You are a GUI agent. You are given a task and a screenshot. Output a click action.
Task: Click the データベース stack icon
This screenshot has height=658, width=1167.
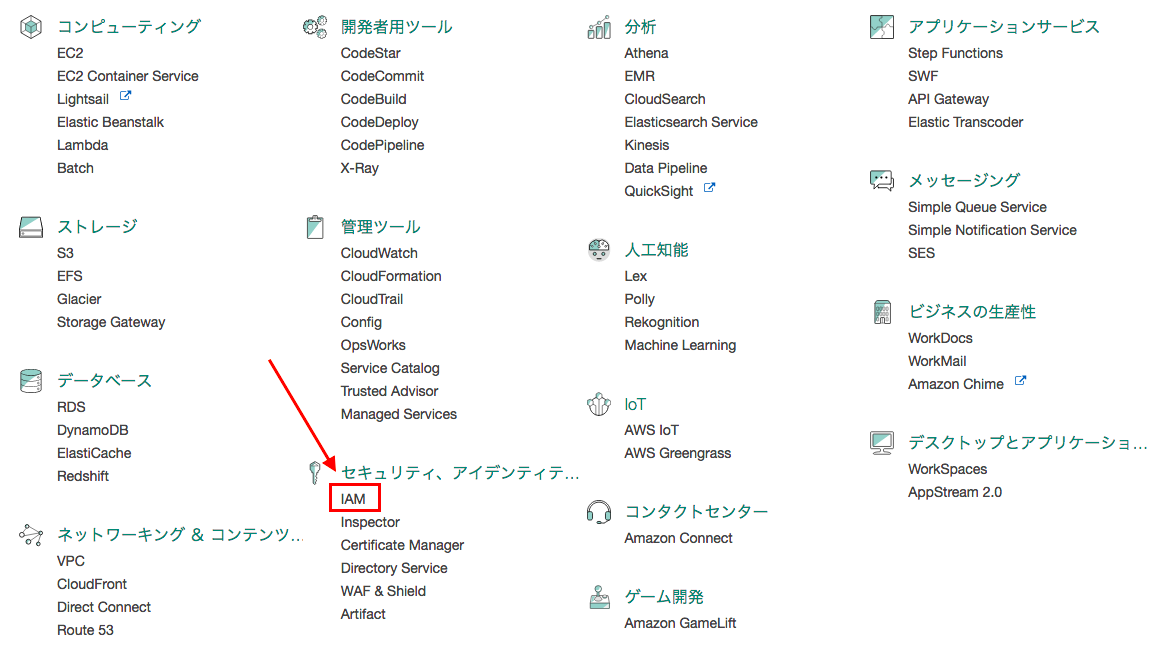pyautogui.click(x=30, y=380)
